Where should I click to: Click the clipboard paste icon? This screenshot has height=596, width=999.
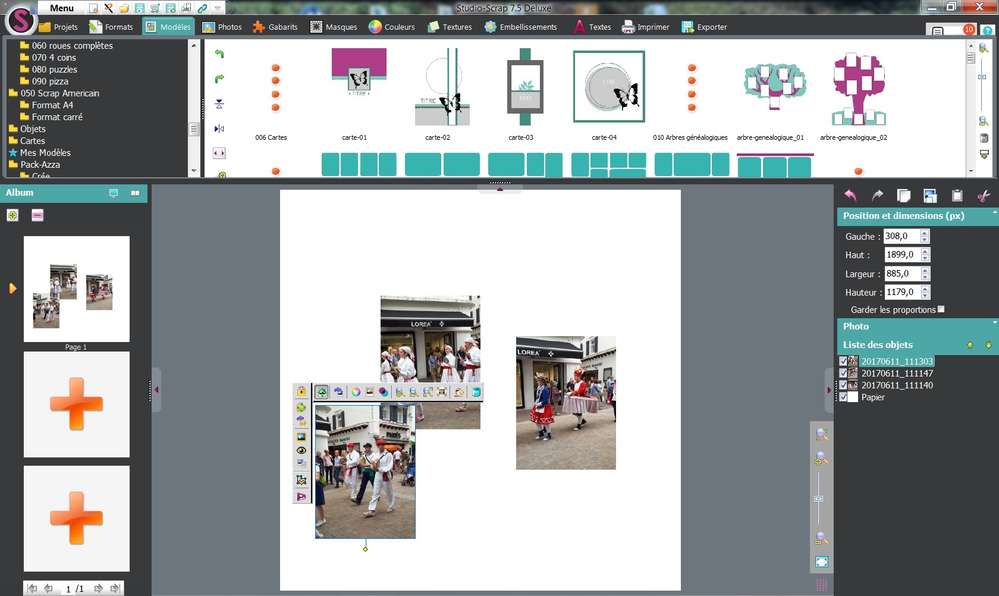pyautogui.click(x=957, y=196)
